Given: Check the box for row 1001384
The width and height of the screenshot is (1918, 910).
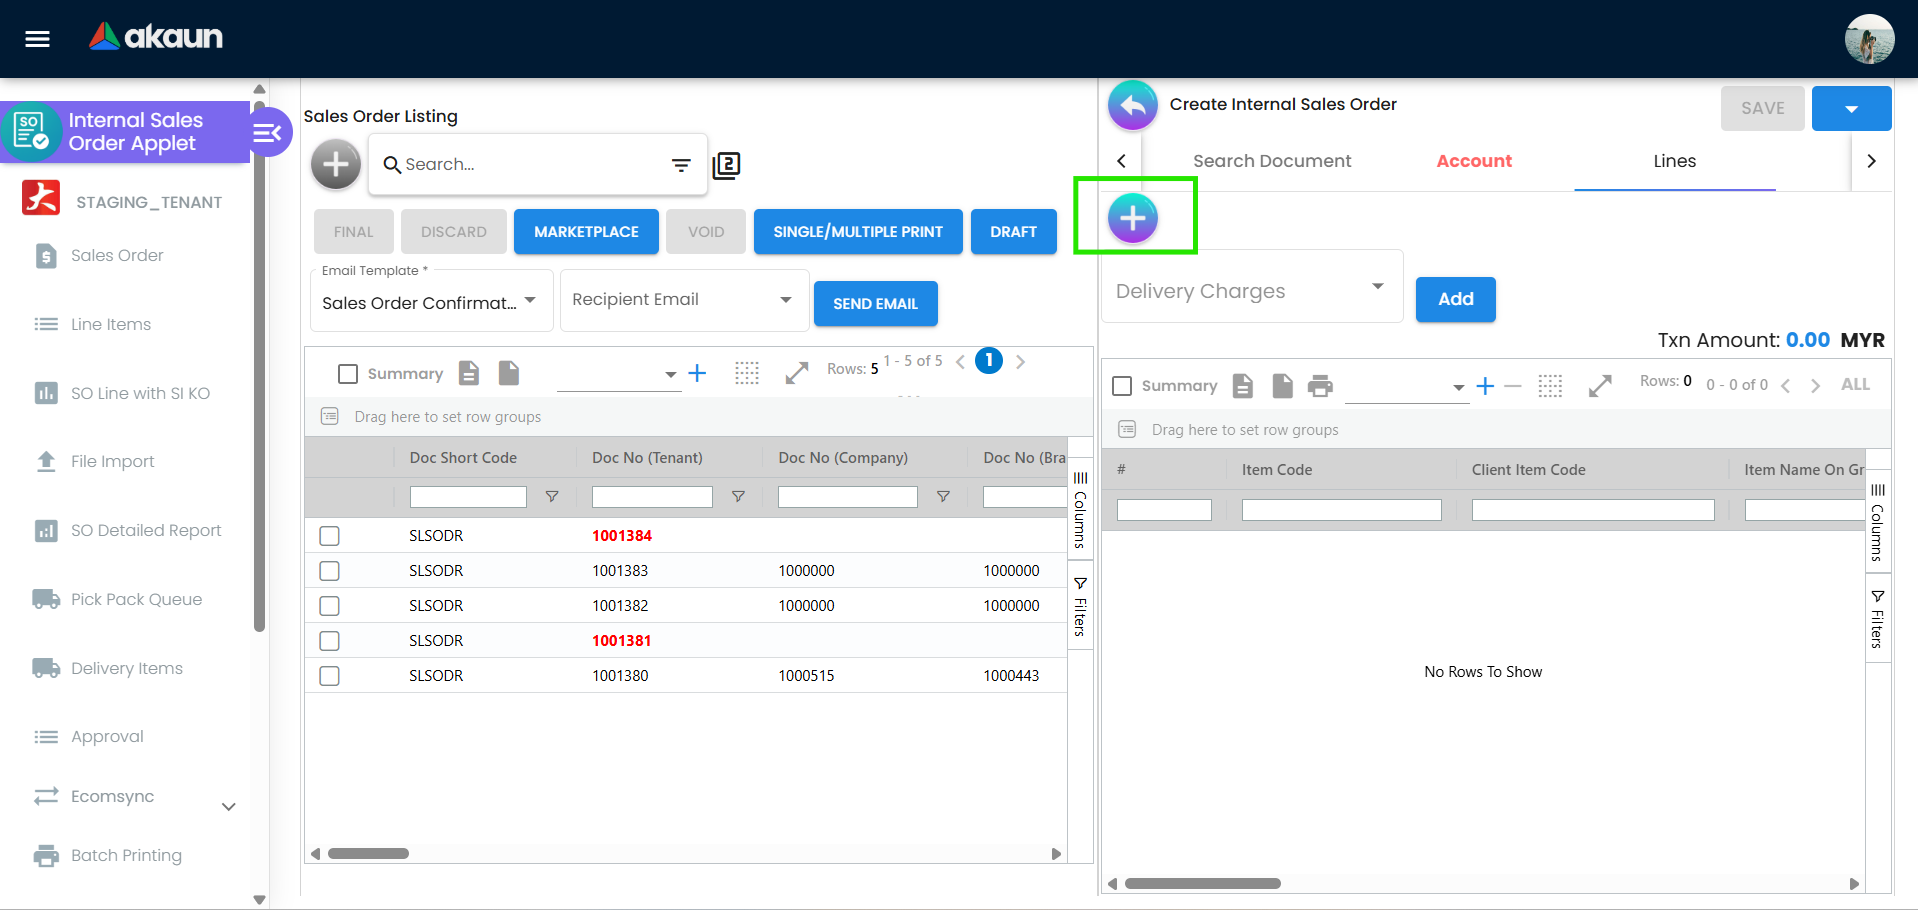Looking at the screenshot, I should click(x=330, y=536).
